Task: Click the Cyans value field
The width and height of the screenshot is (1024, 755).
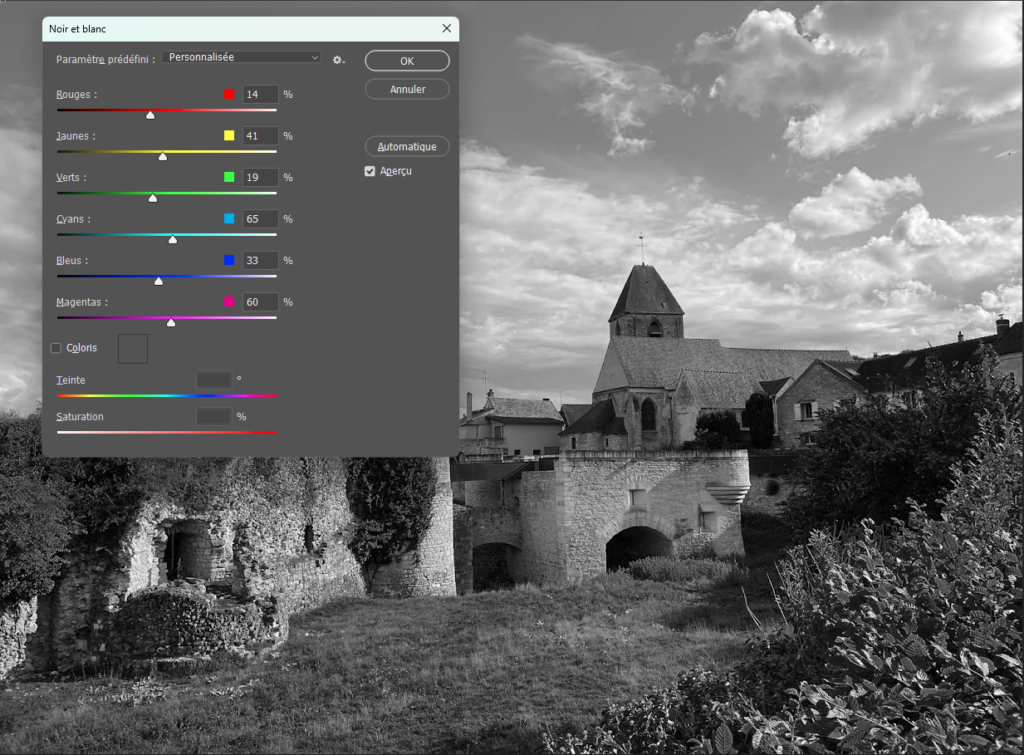Action: point(260,219)
